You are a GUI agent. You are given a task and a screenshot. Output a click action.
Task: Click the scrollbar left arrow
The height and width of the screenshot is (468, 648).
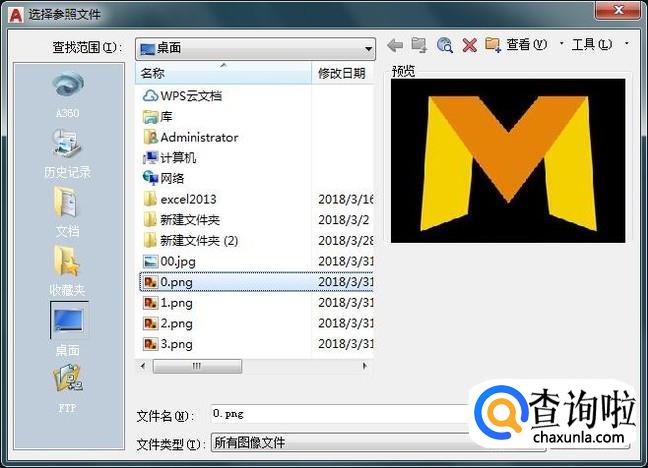pos(143,366)
